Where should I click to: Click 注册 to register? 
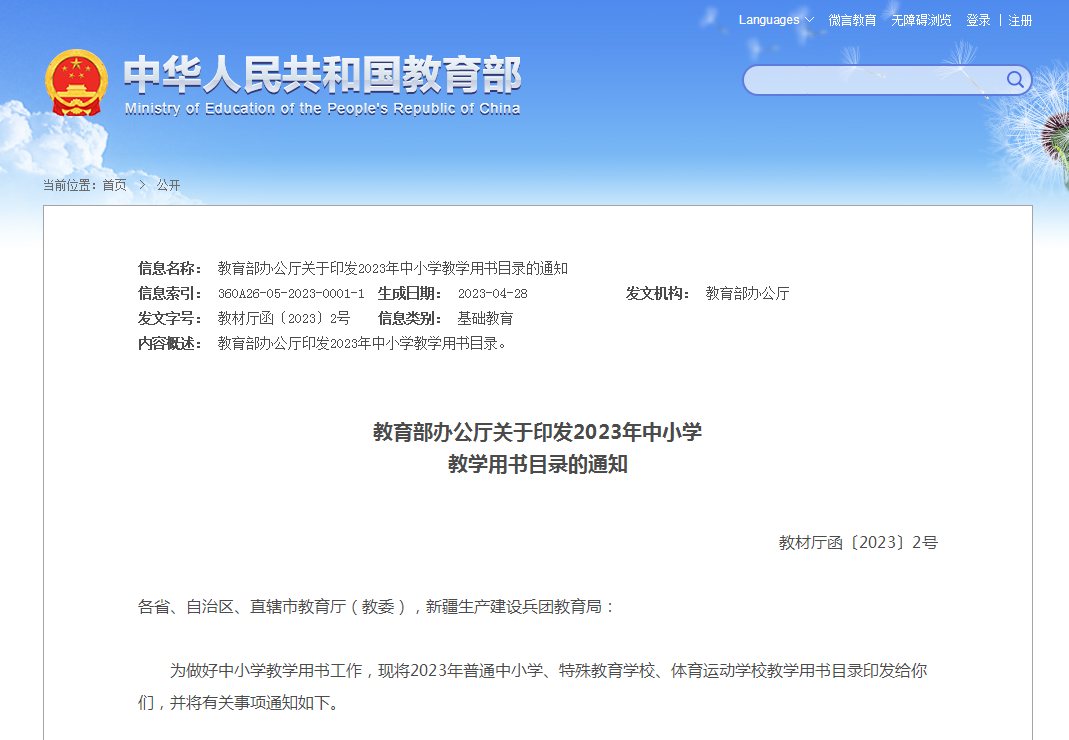coord(1021,19)
